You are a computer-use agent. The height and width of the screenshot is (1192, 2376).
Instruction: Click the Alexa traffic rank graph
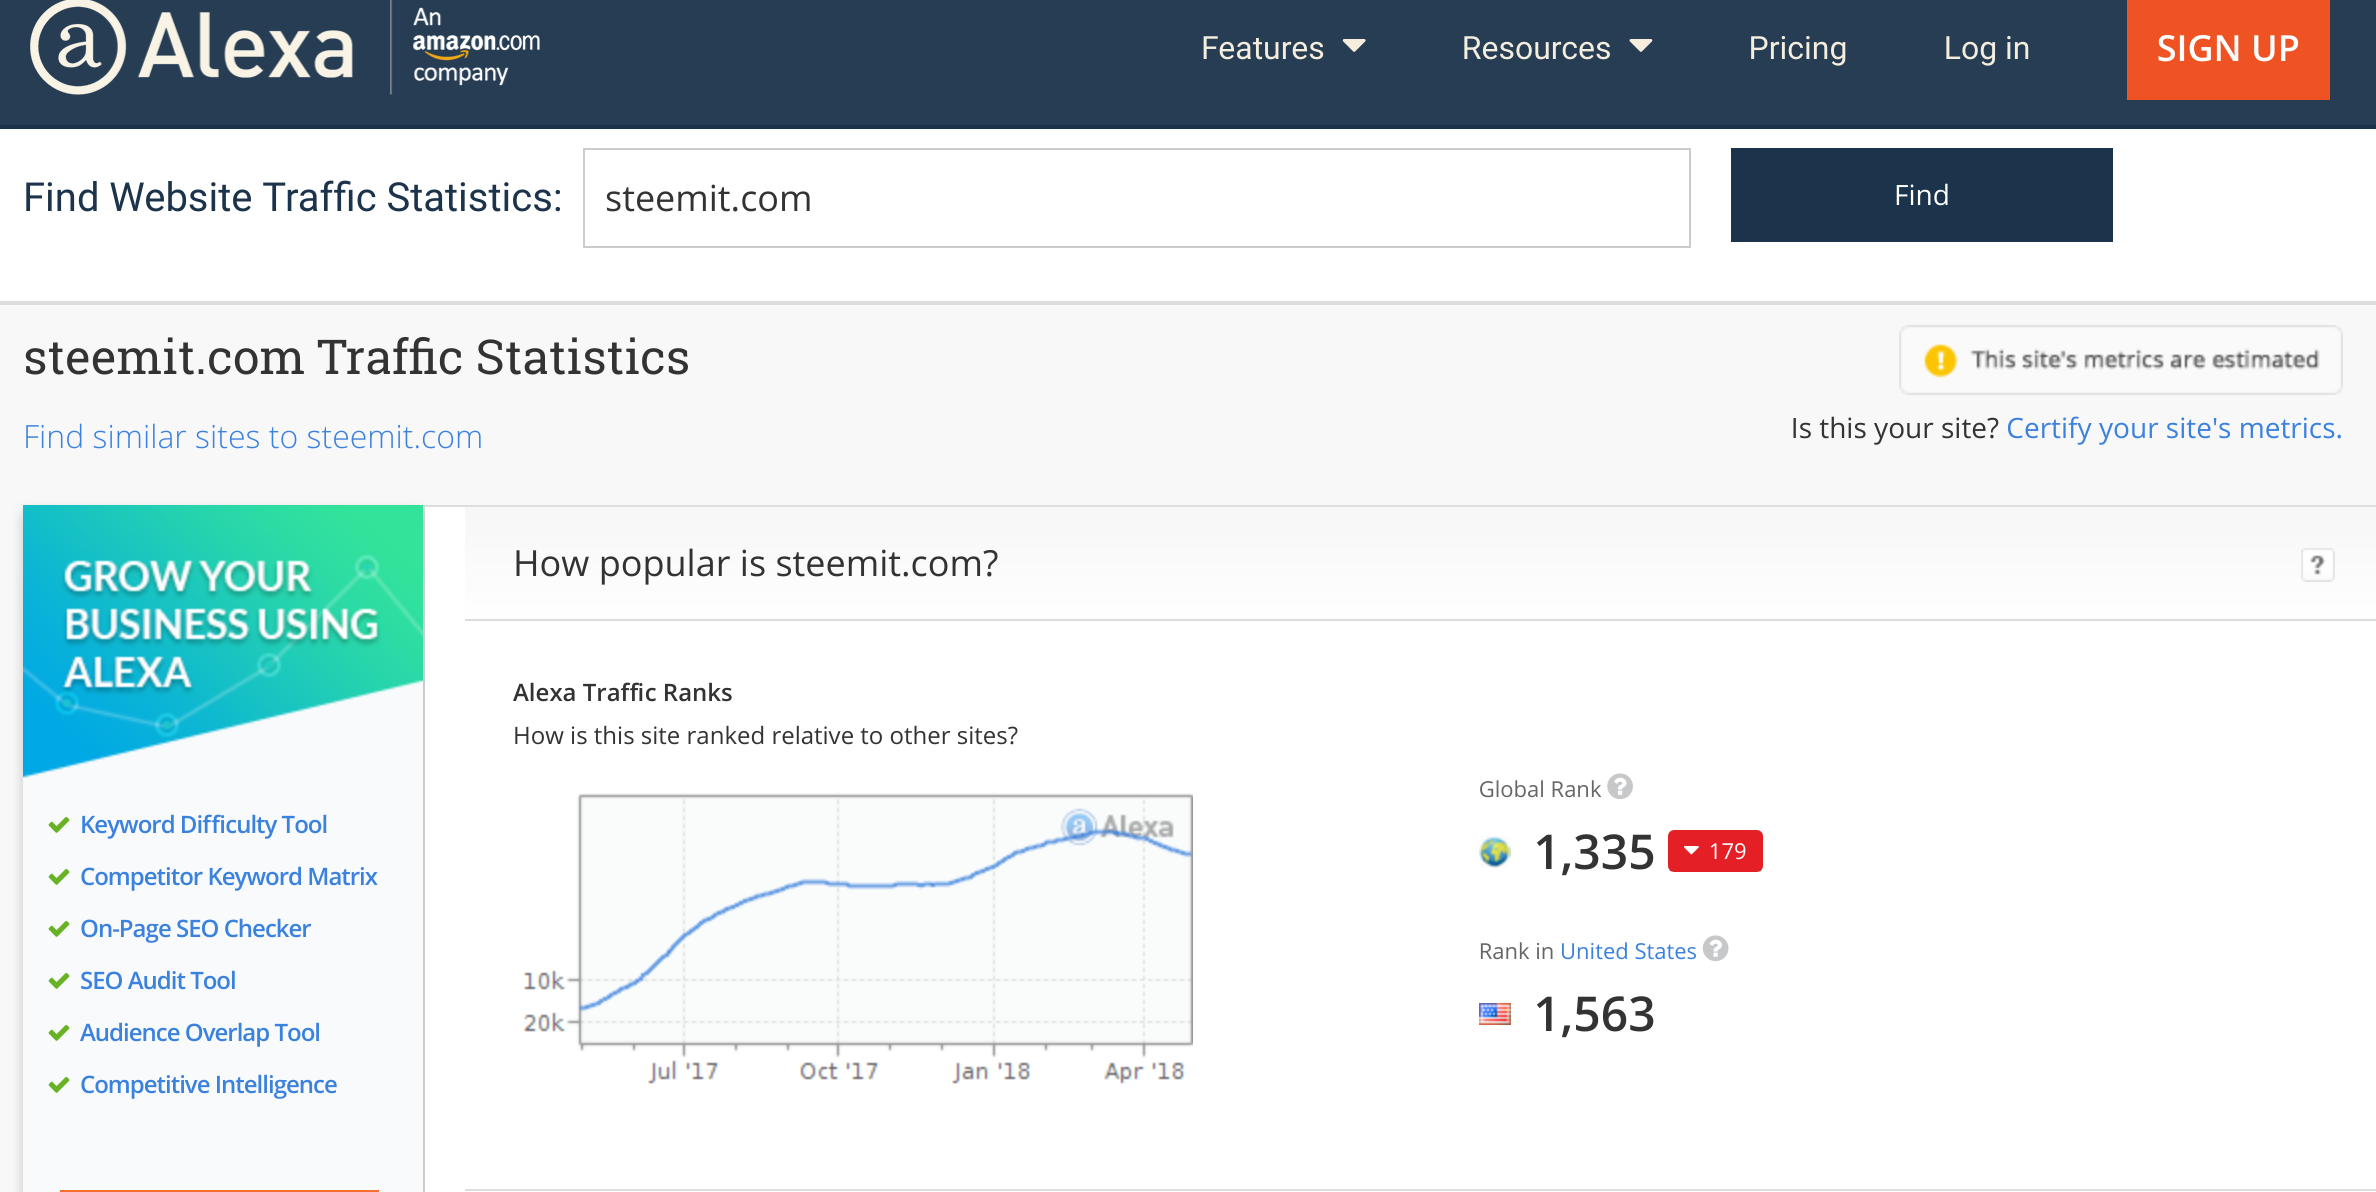[885, 920]
